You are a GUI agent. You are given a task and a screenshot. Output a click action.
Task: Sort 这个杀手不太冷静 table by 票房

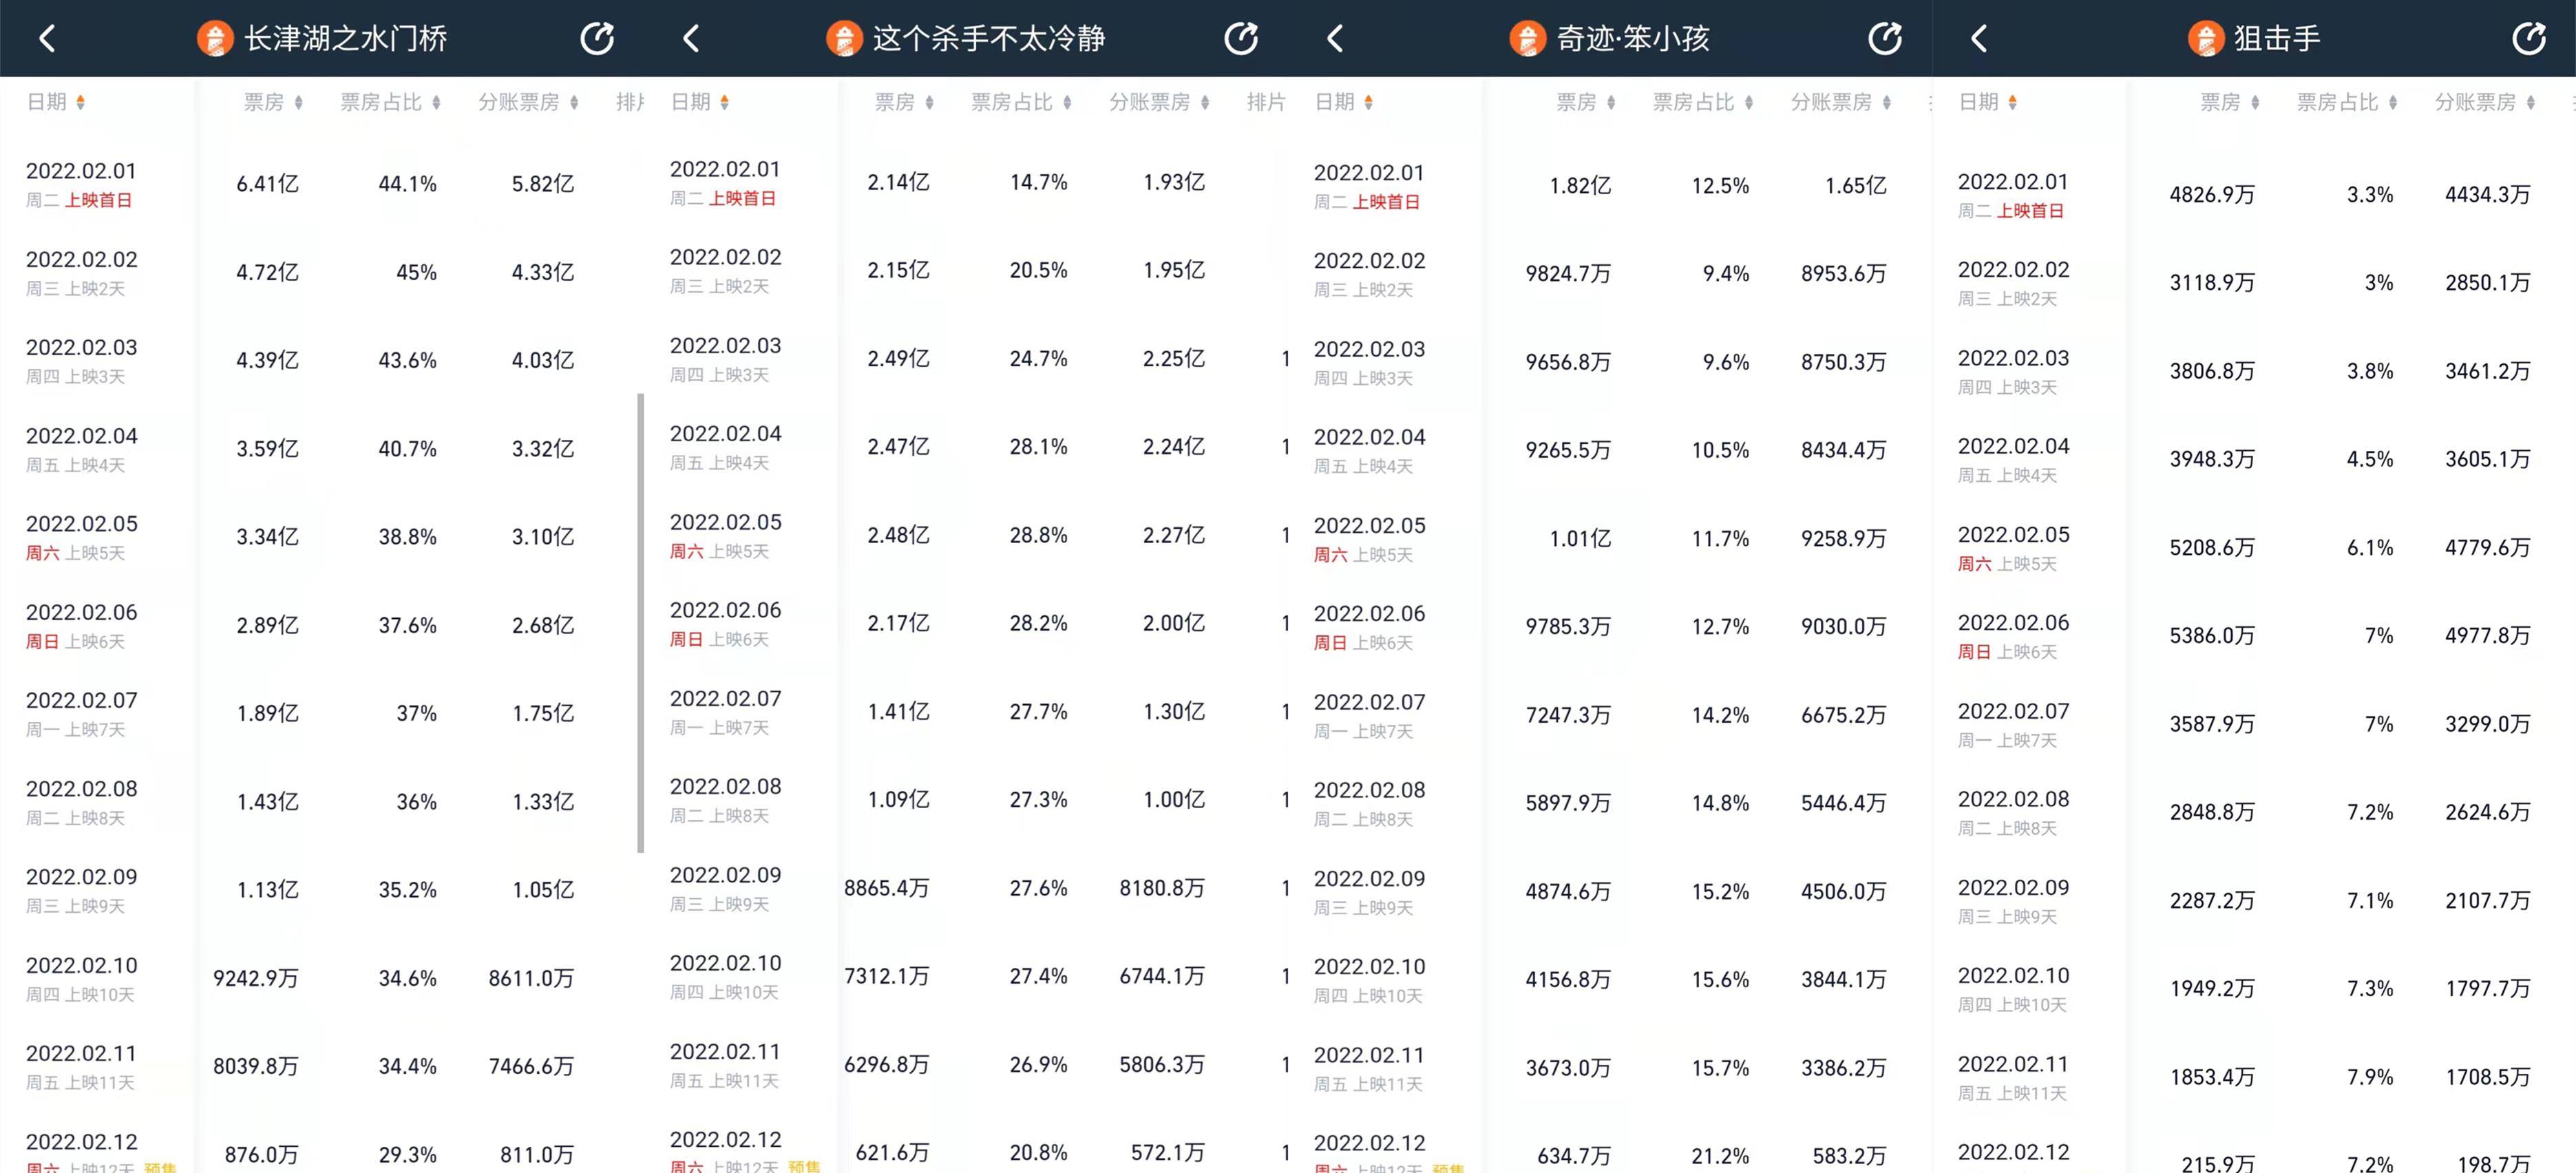(905, 102)
